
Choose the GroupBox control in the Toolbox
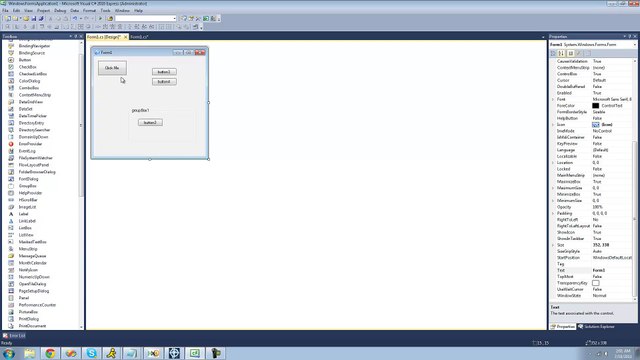[x=27, y=186]
